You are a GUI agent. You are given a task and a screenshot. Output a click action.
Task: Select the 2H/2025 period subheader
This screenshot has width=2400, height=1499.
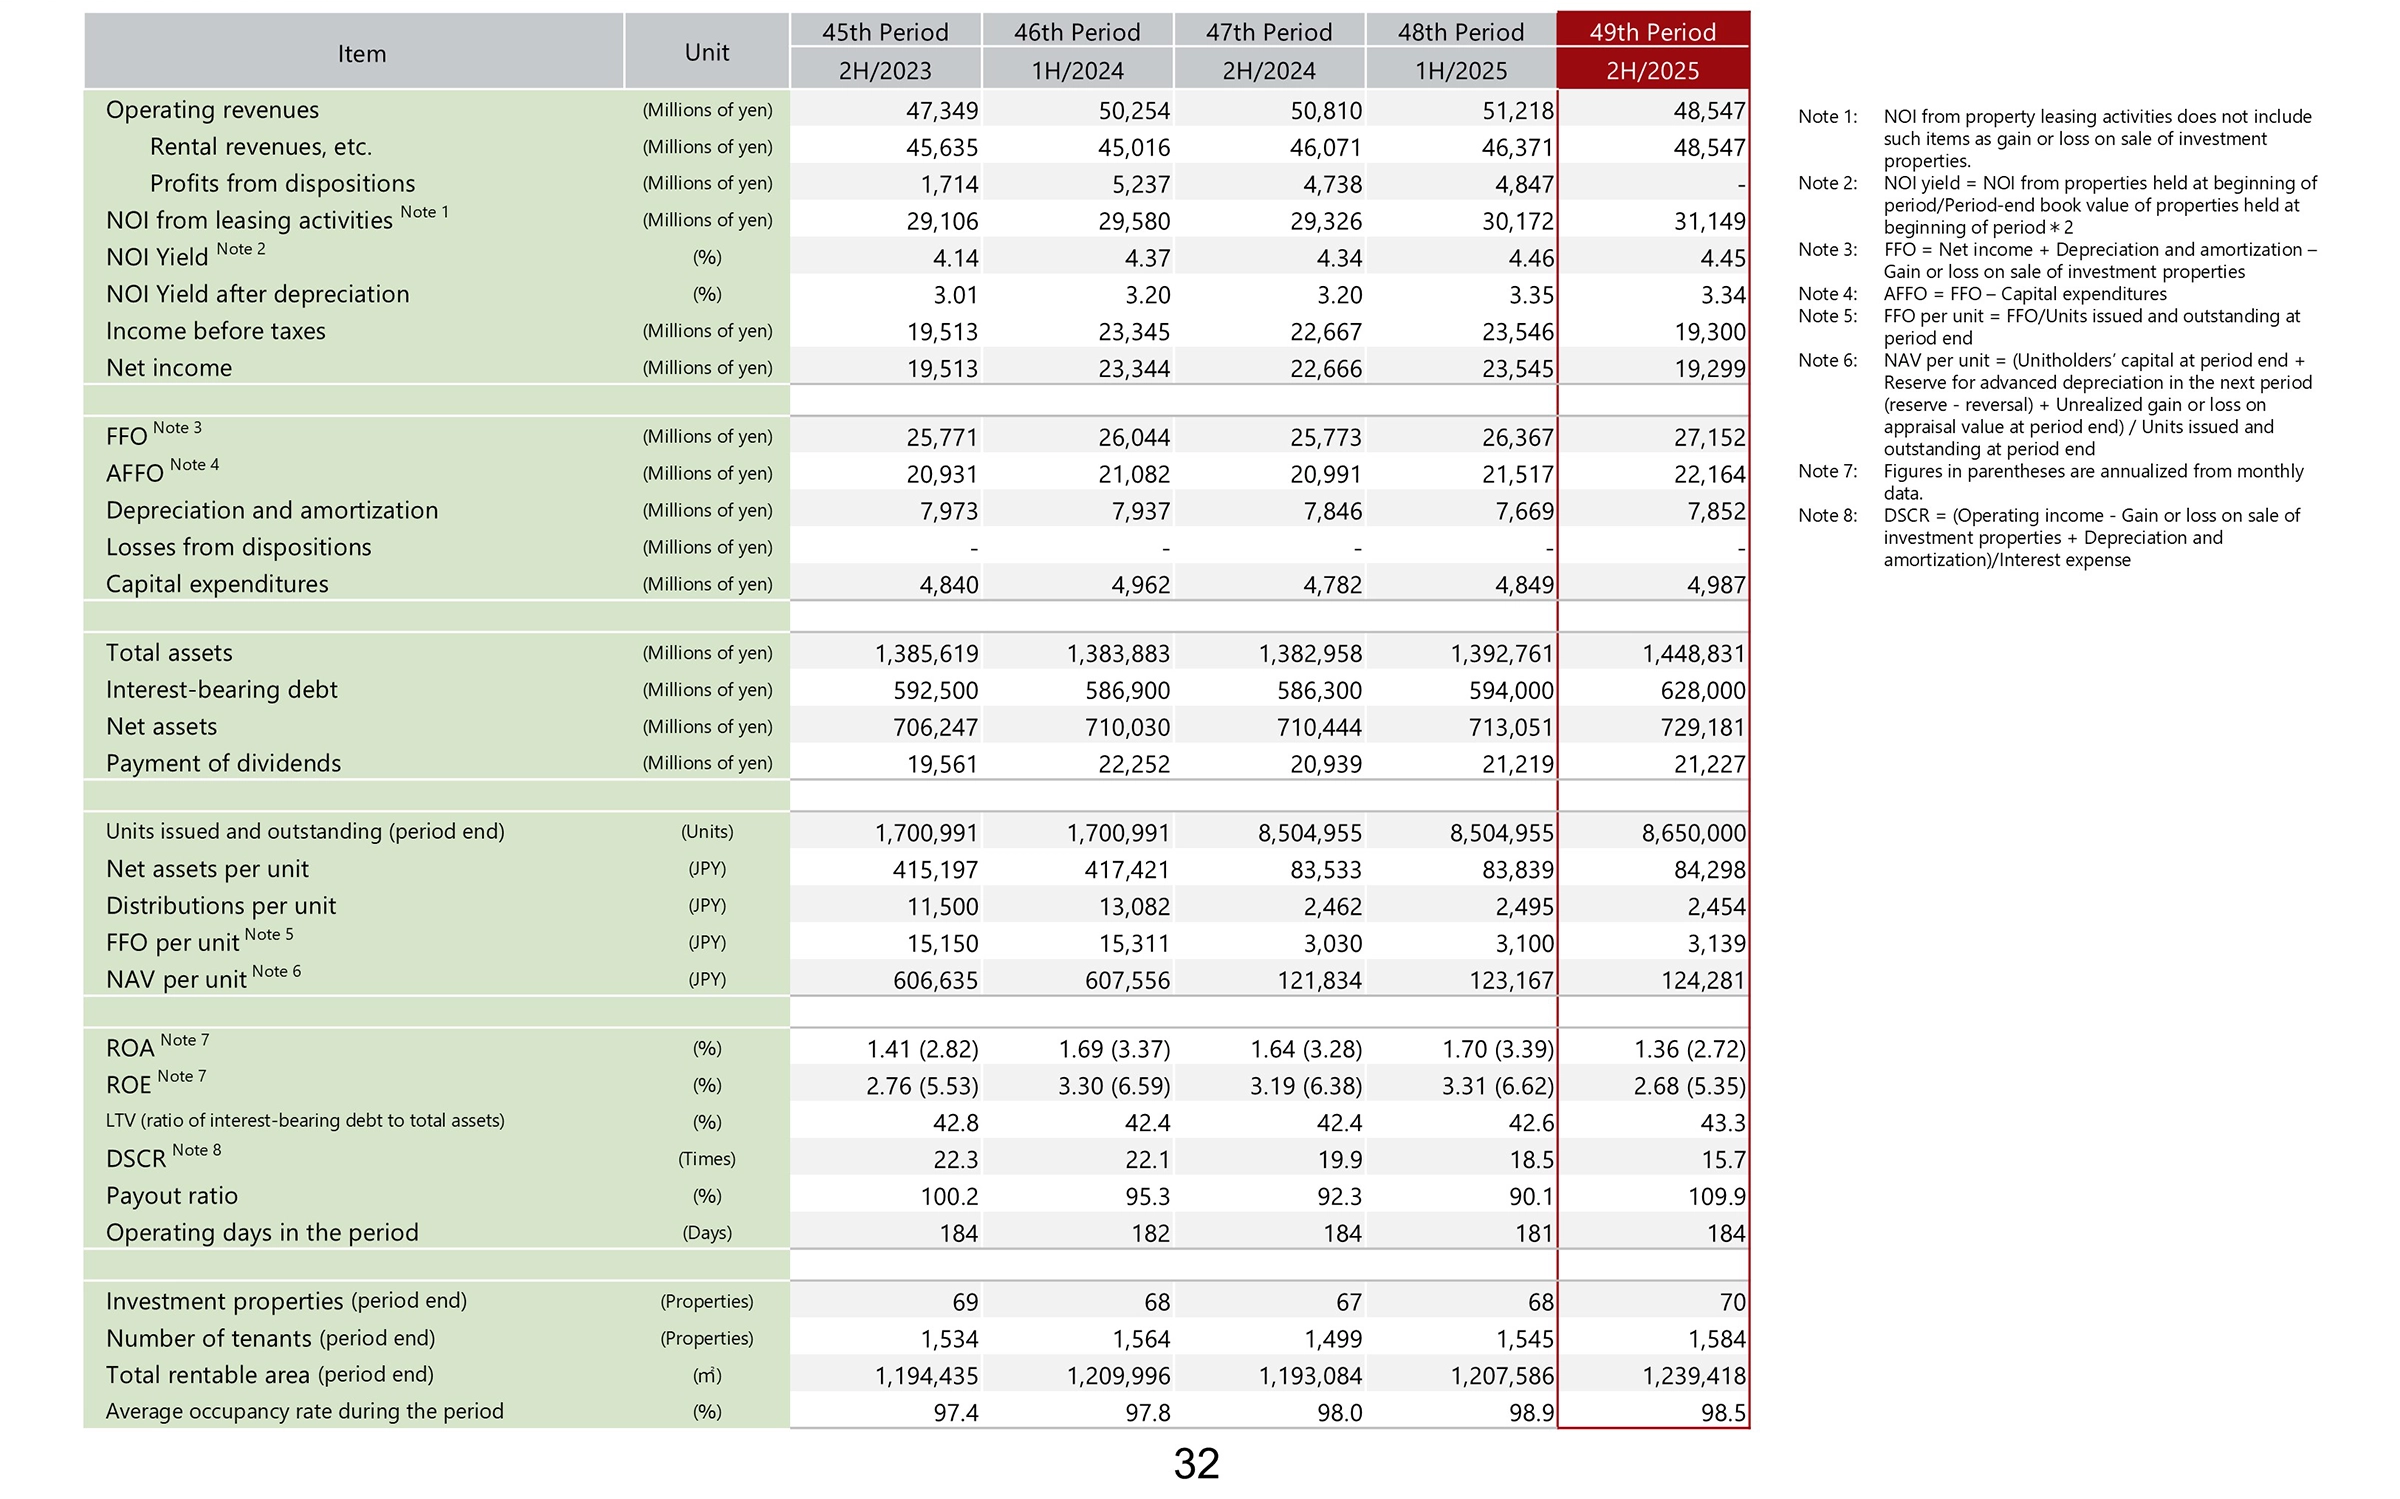point(1652,71)
